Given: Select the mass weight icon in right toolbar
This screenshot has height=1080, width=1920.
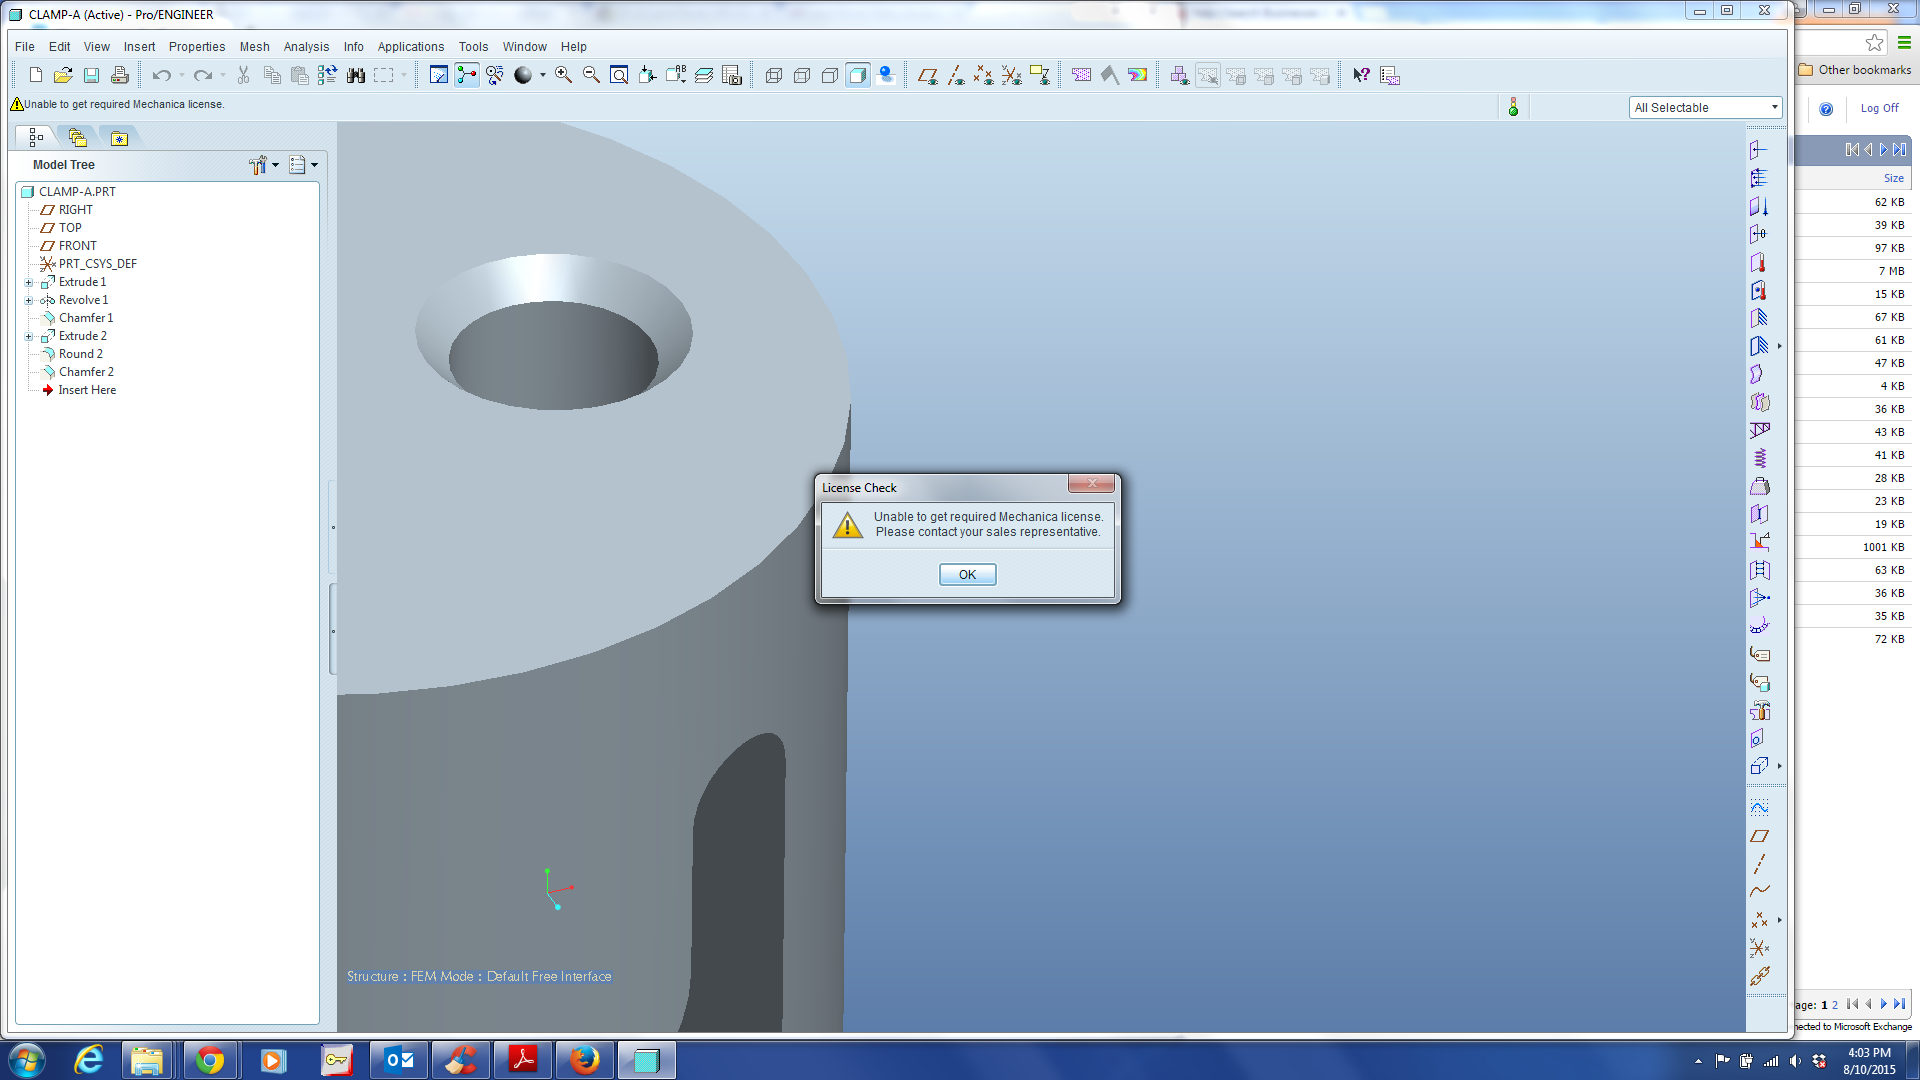Looking at the screenshot, I should click(1759, 486).
